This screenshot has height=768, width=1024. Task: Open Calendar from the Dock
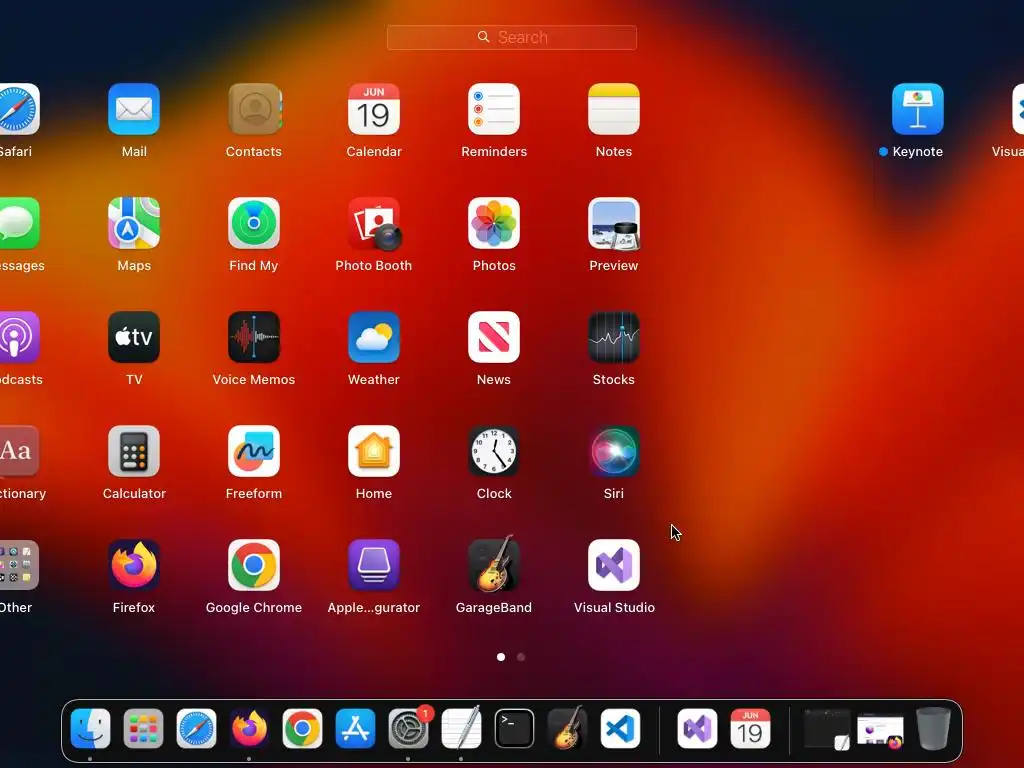[750, 728]
